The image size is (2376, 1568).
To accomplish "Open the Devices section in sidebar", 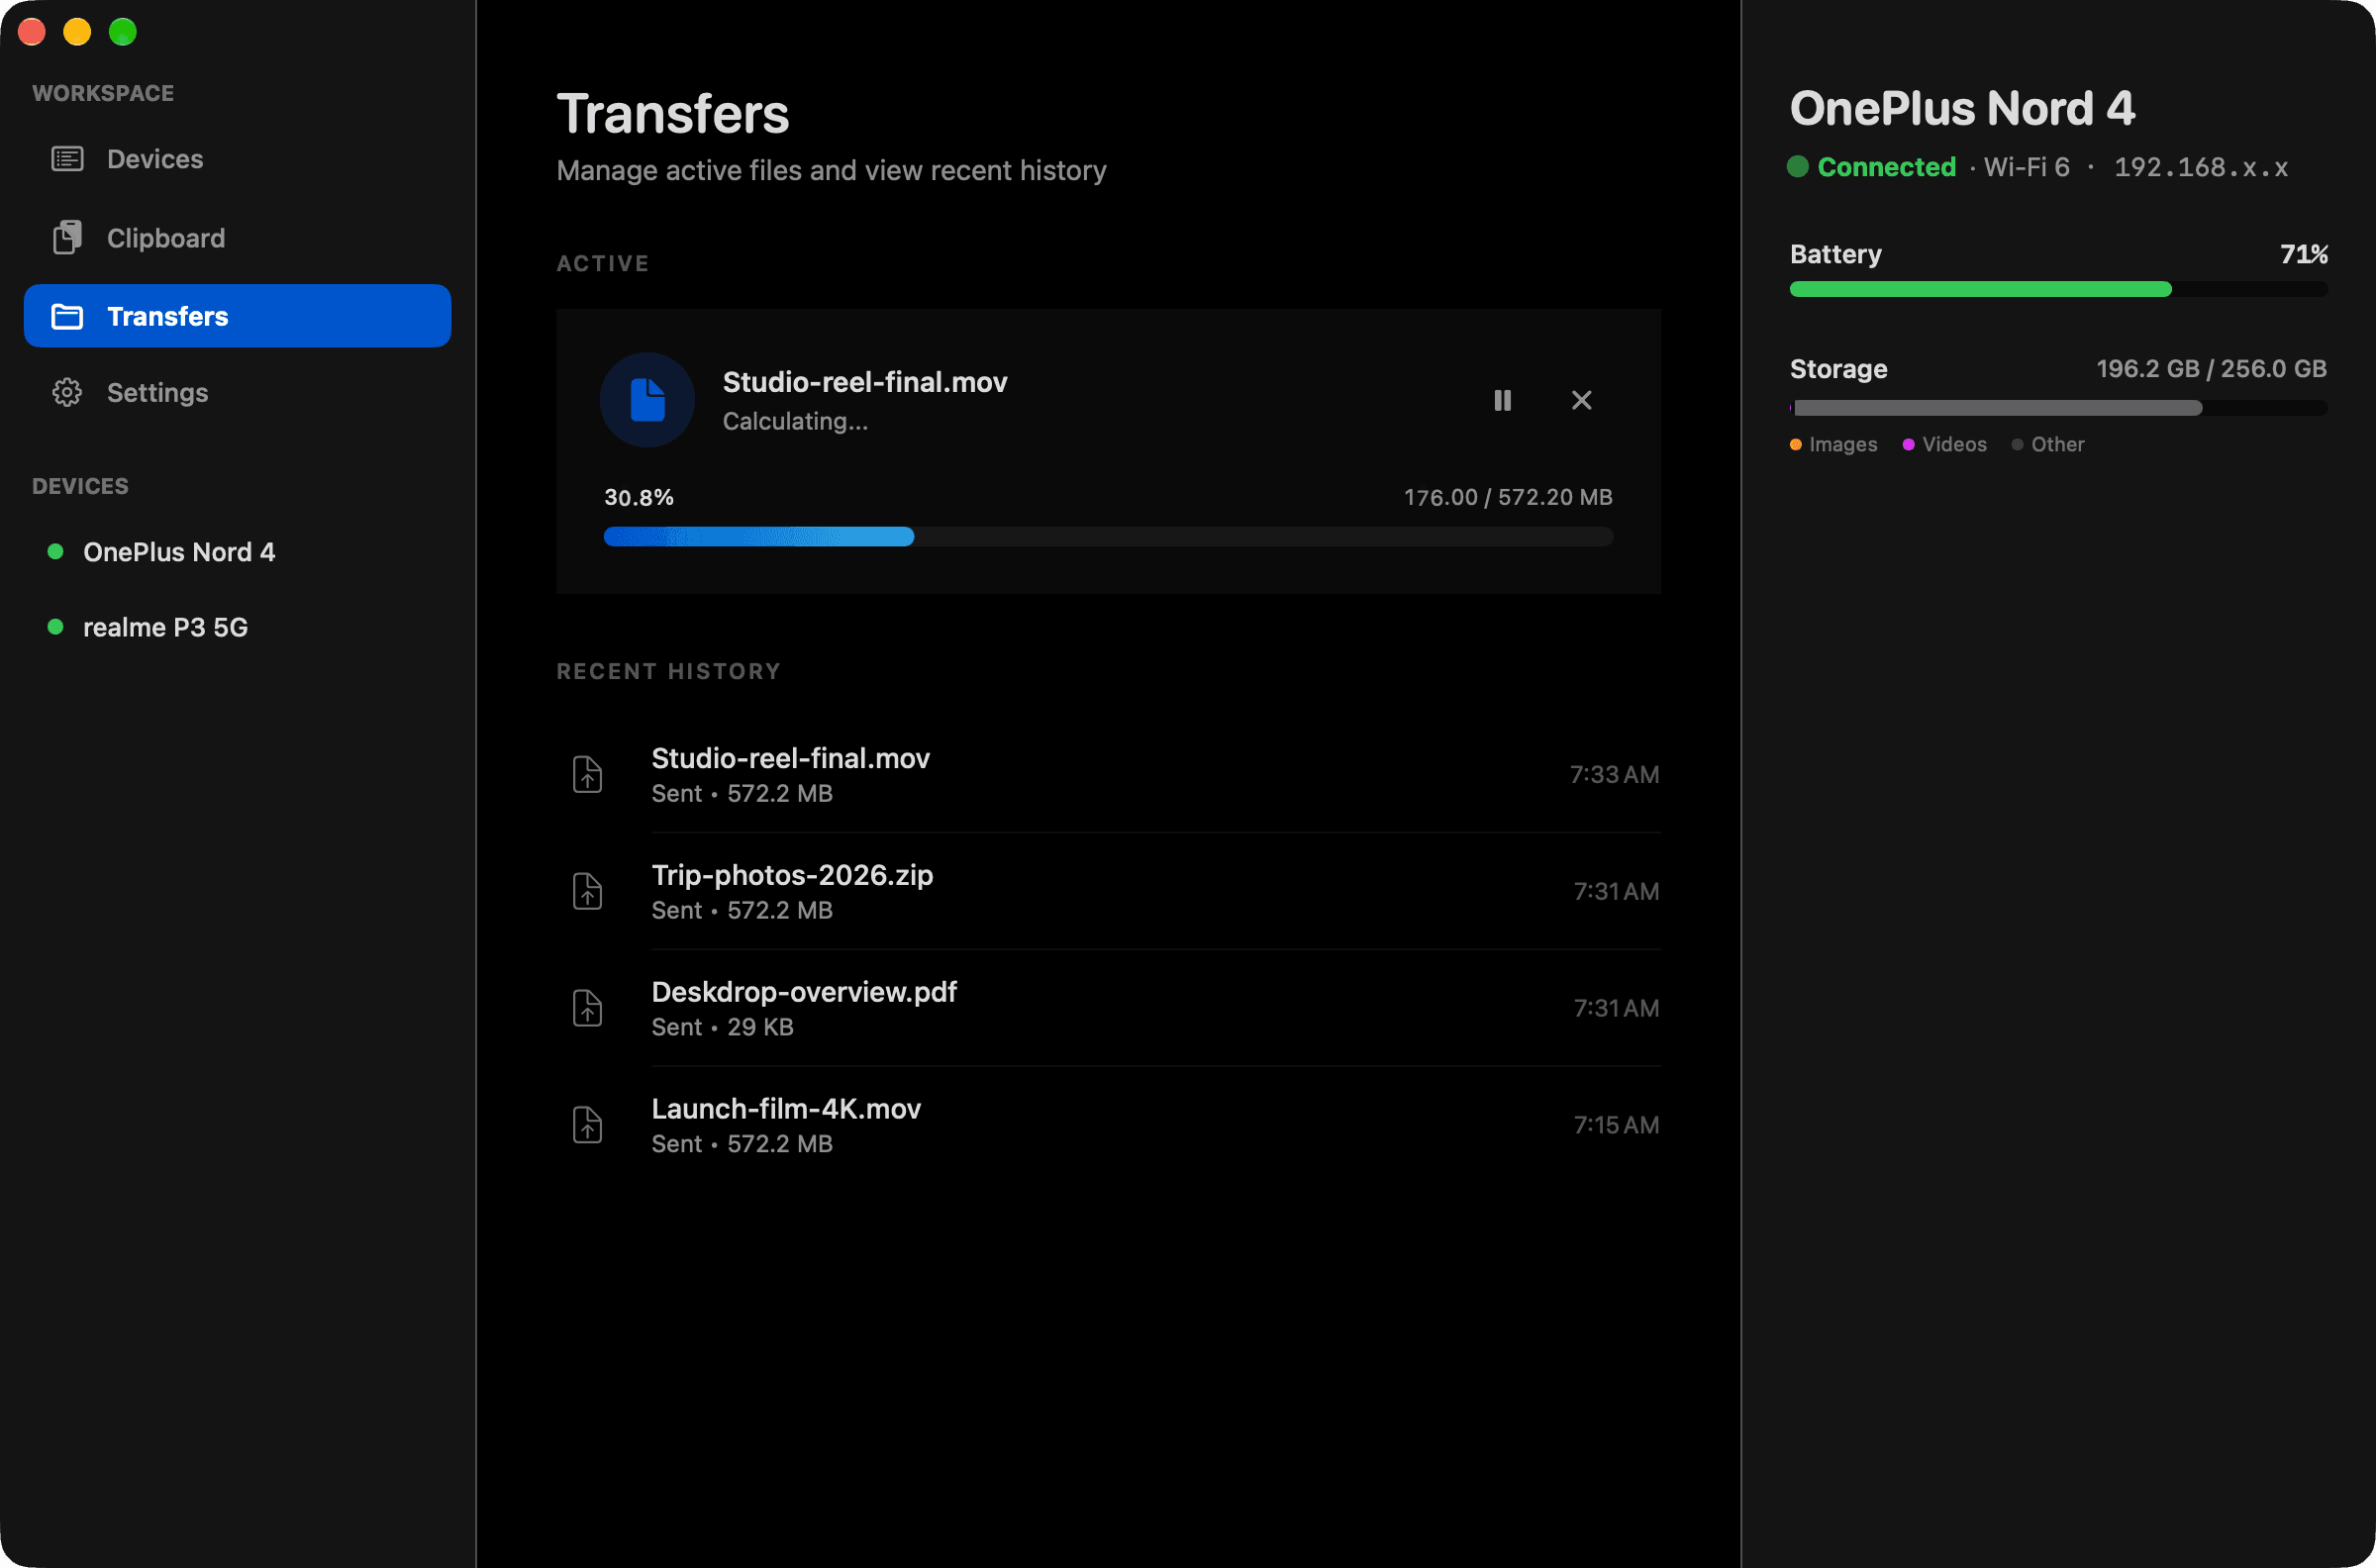I will (x=237, y=159).
